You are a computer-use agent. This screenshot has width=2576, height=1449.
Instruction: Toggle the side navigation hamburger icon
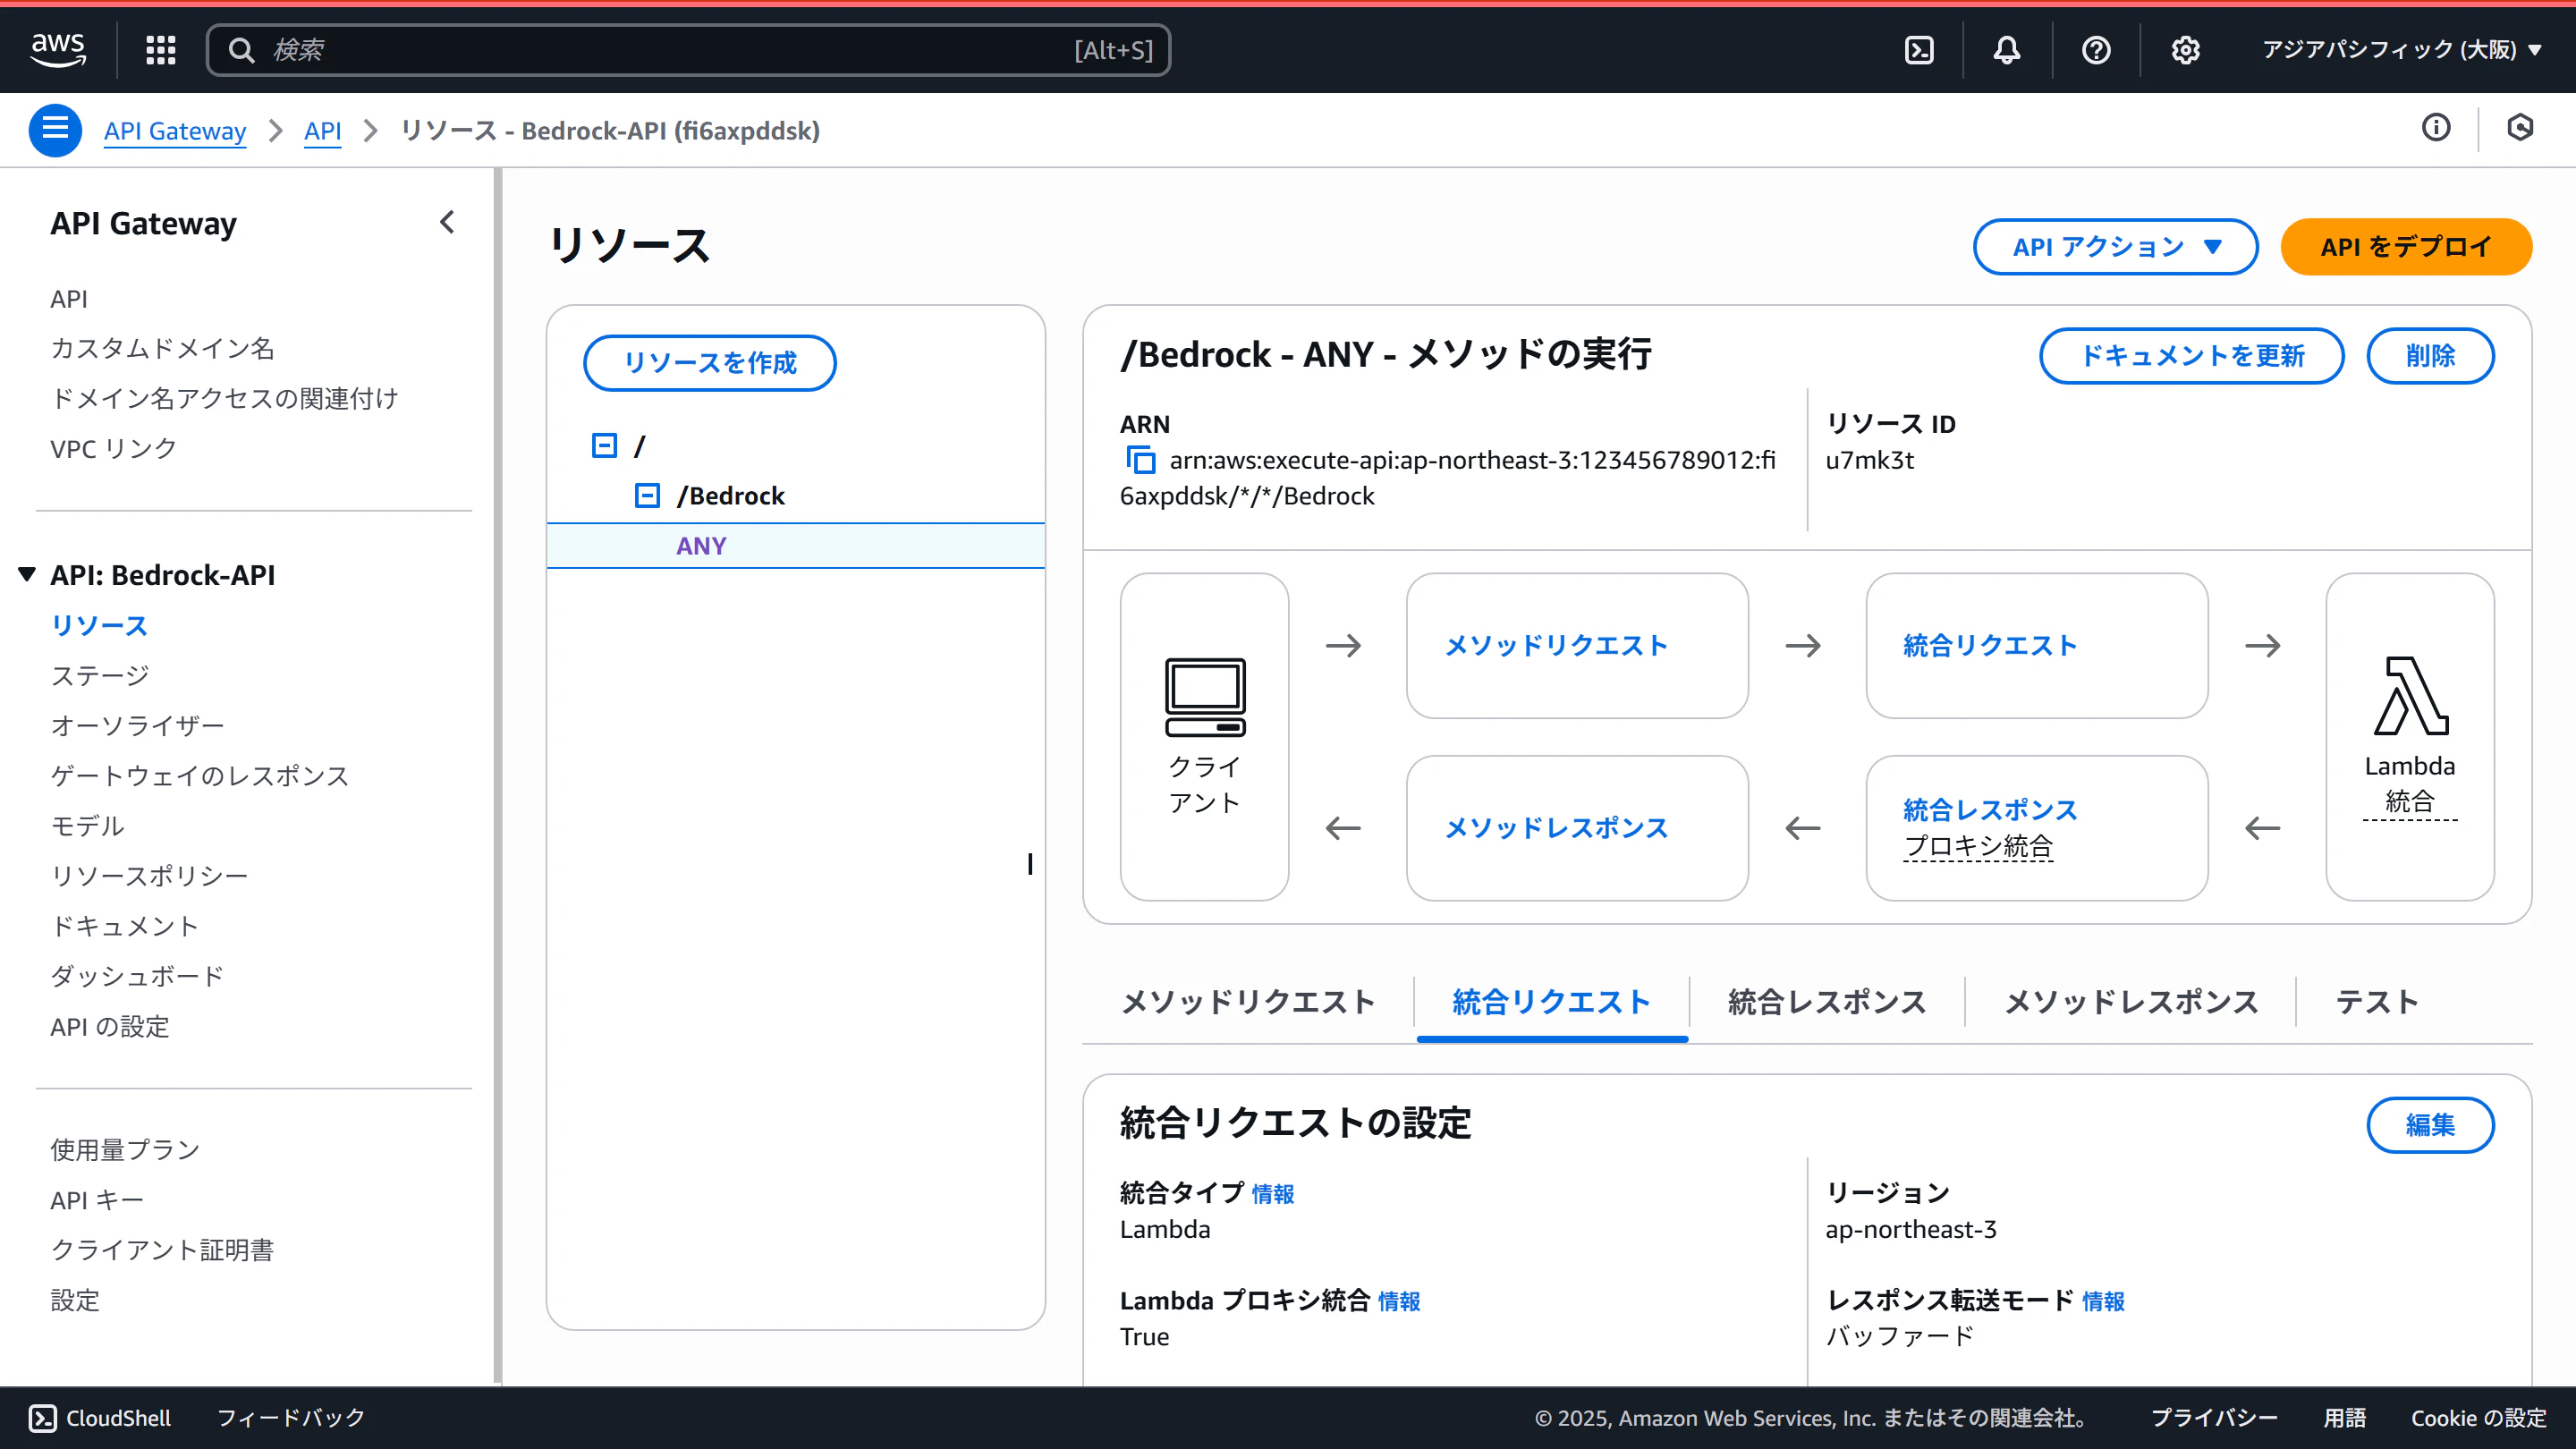coord(55,130)
